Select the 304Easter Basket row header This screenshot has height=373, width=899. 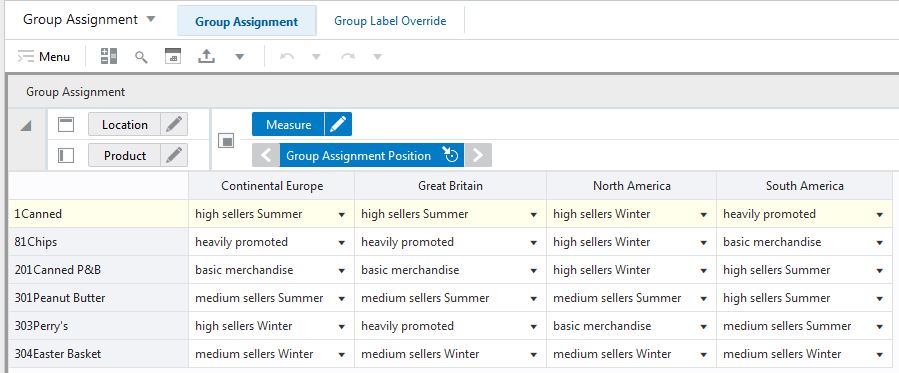(98, 354)
